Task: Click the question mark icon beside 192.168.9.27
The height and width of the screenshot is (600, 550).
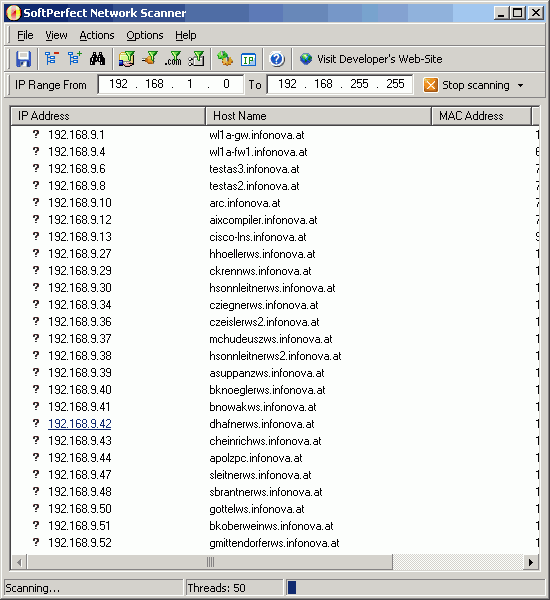Action: (36, 253)
